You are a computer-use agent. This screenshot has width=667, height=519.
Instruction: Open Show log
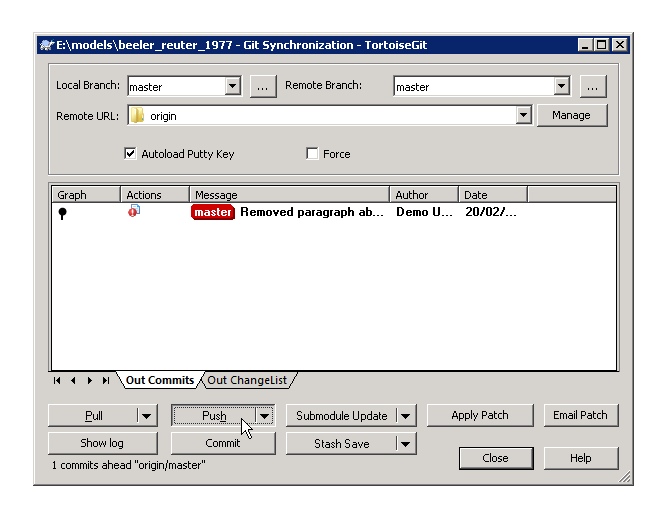(103, 443)
